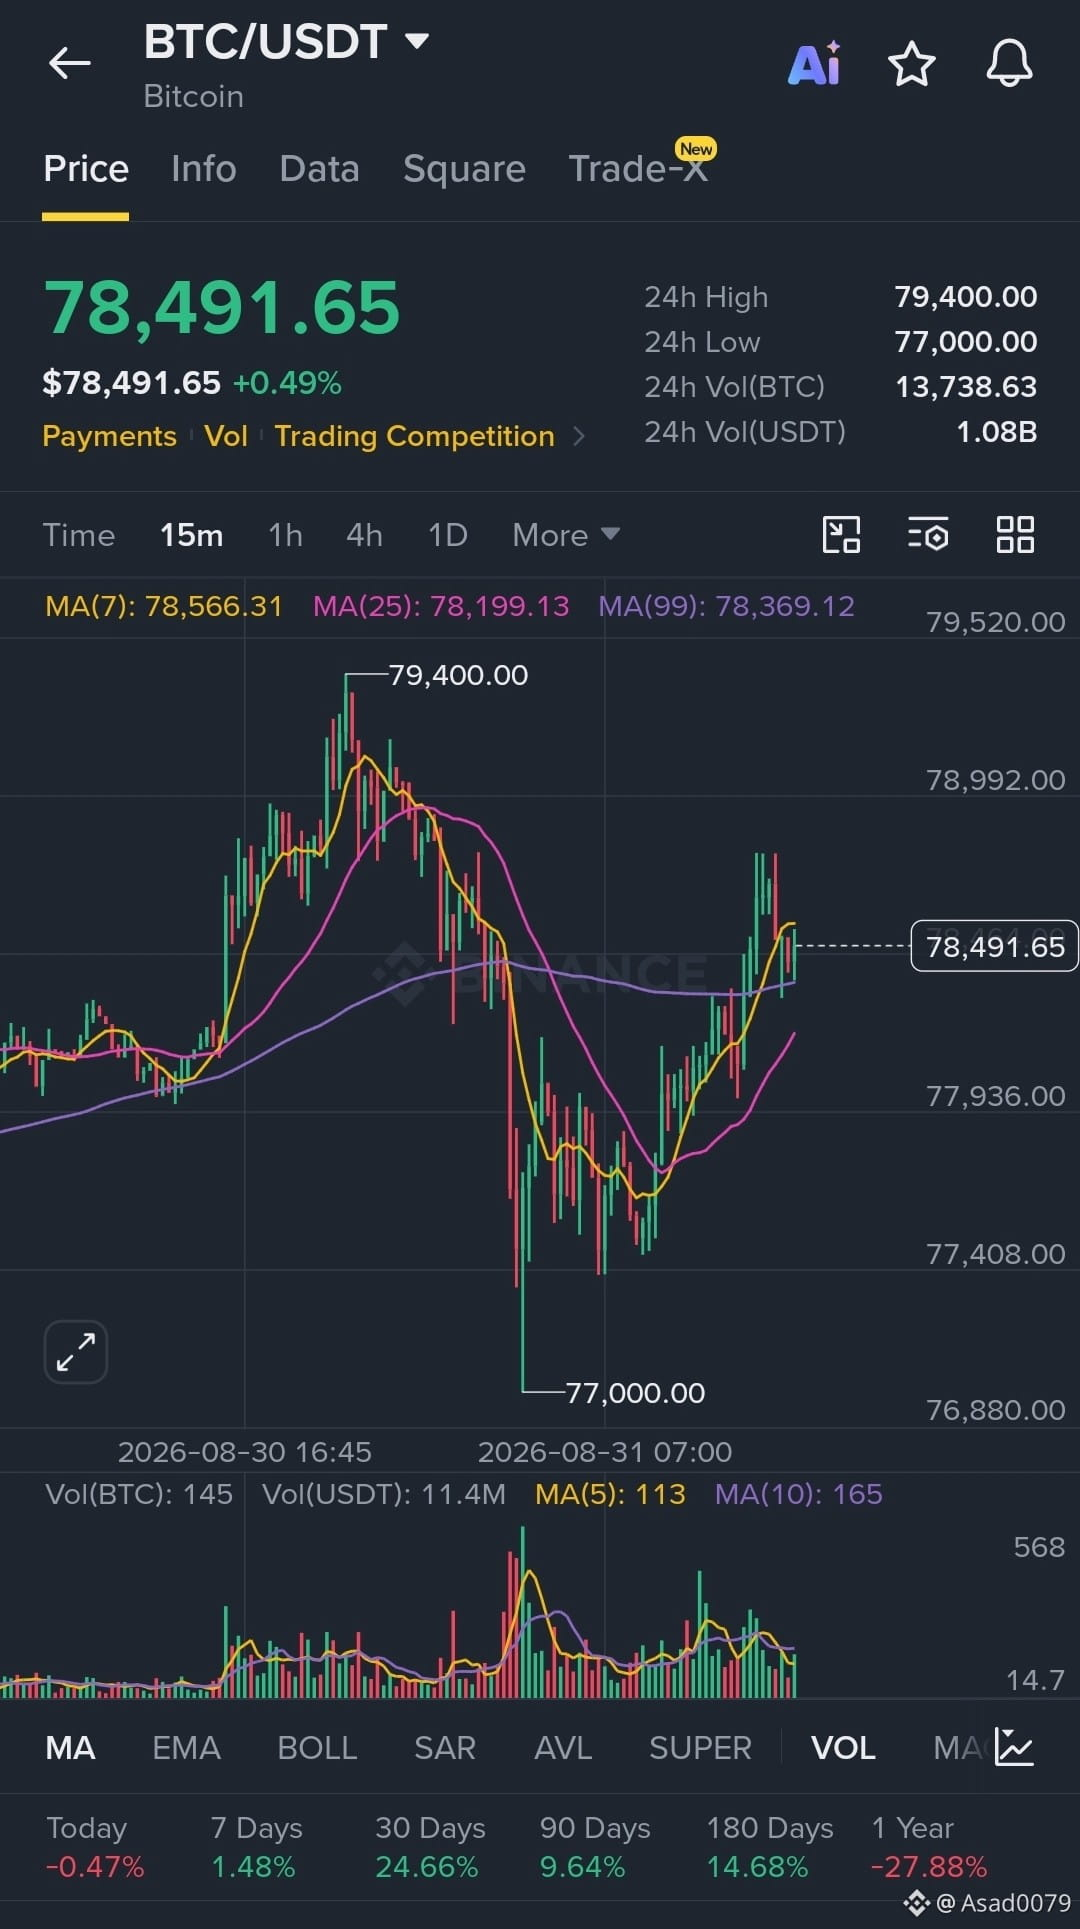The height and width of the screenshot is (1929, 1080).
Task: Tap the Vol(BTC): 145 label
Action: 139,1494
